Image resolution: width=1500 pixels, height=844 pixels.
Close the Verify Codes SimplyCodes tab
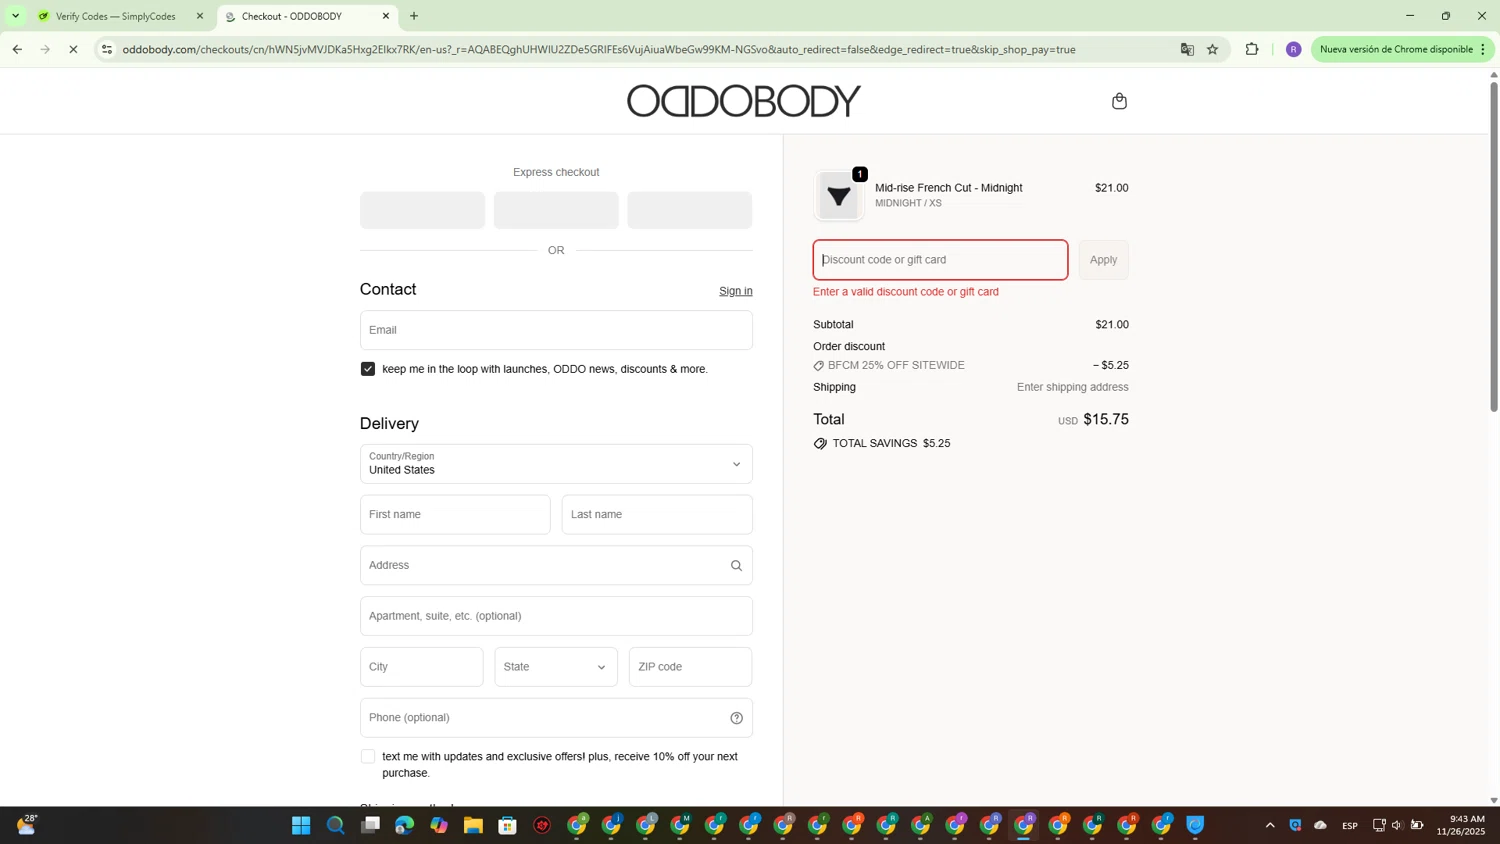[x=200, y=16]
